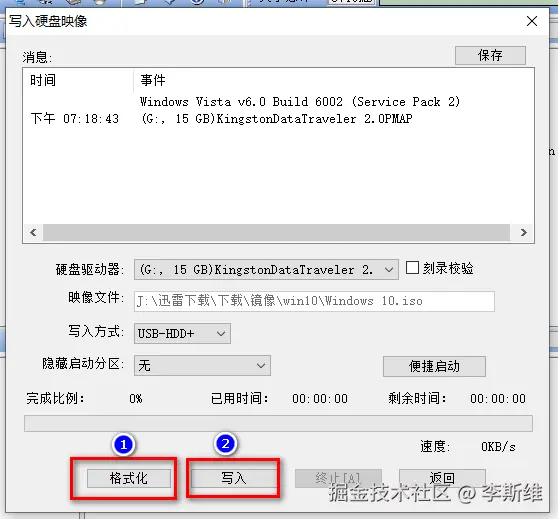The image size is (558, 519).
Task: Enable the 刻录校验 checkbox
Action: pos(412,268)
